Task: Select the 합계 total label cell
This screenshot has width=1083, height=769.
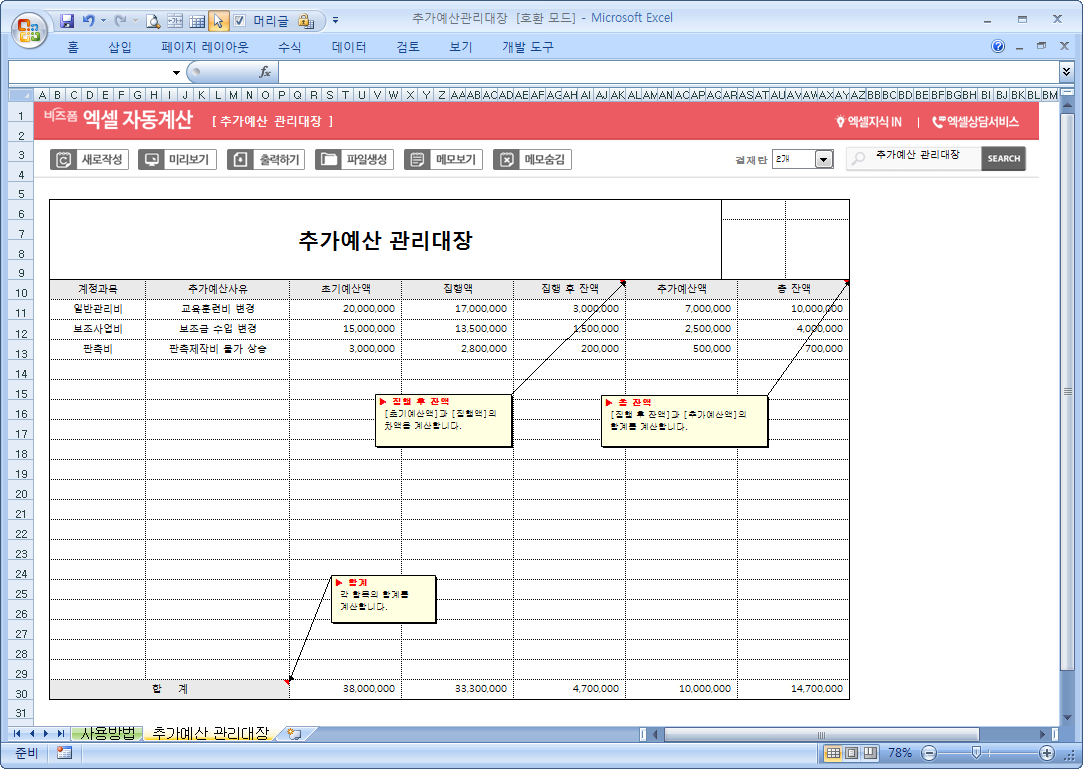Action: [169, 689]
